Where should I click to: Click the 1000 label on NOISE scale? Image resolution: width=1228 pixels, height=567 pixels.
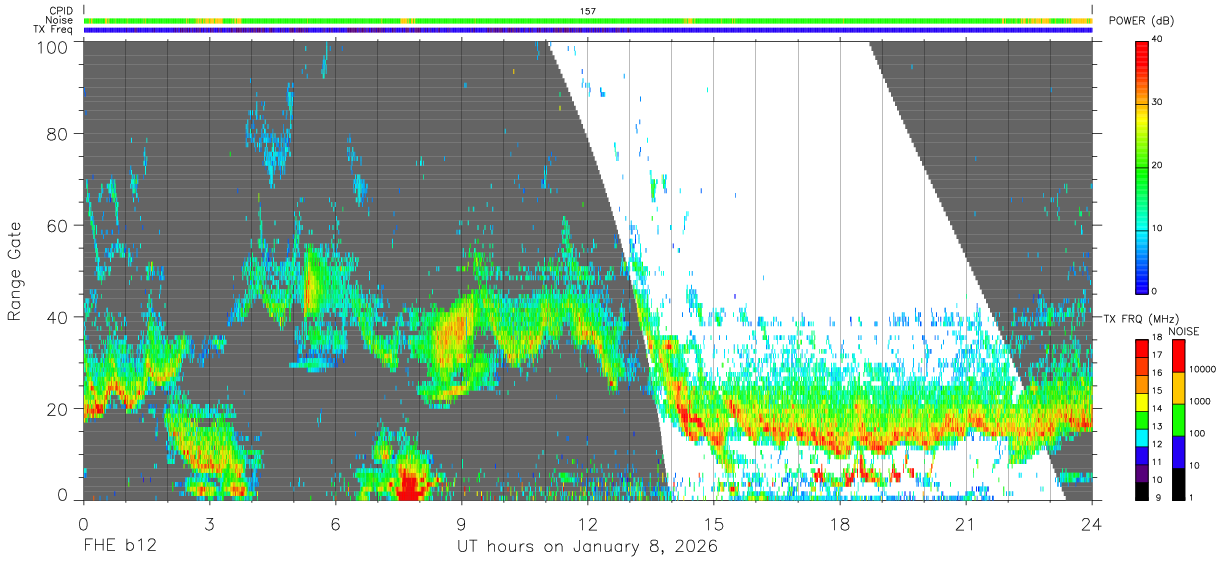pos(1200,401)
